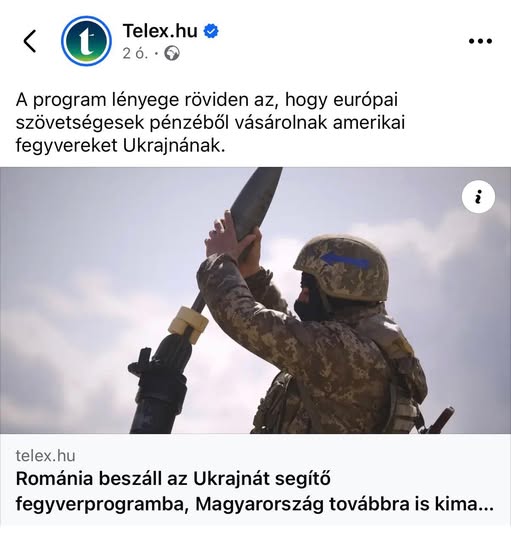Screen dimensions: 511x540
Task: Click the blue arrow on the helmet
Action: coord(345,261)
